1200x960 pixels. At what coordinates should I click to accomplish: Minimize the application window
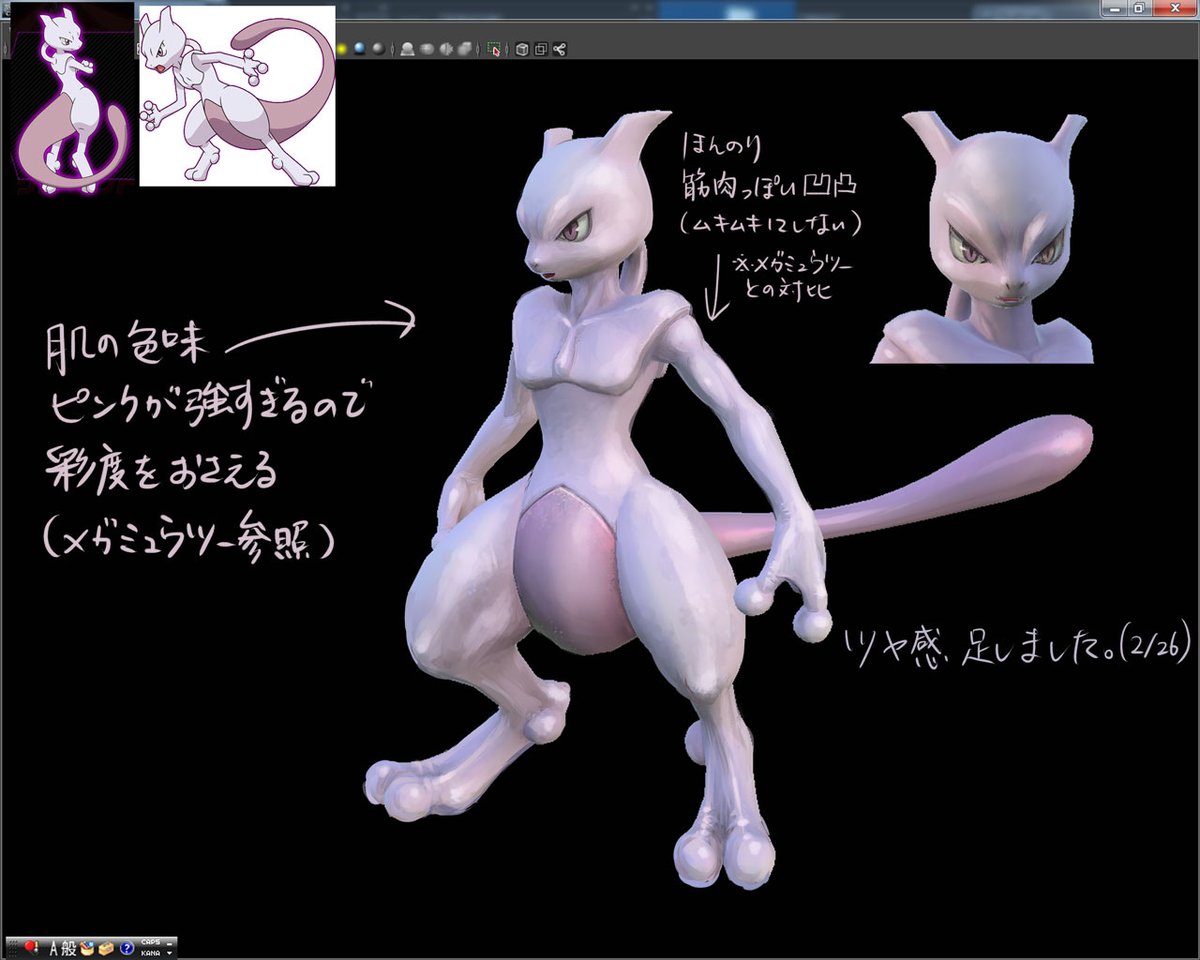point(1116,8)
